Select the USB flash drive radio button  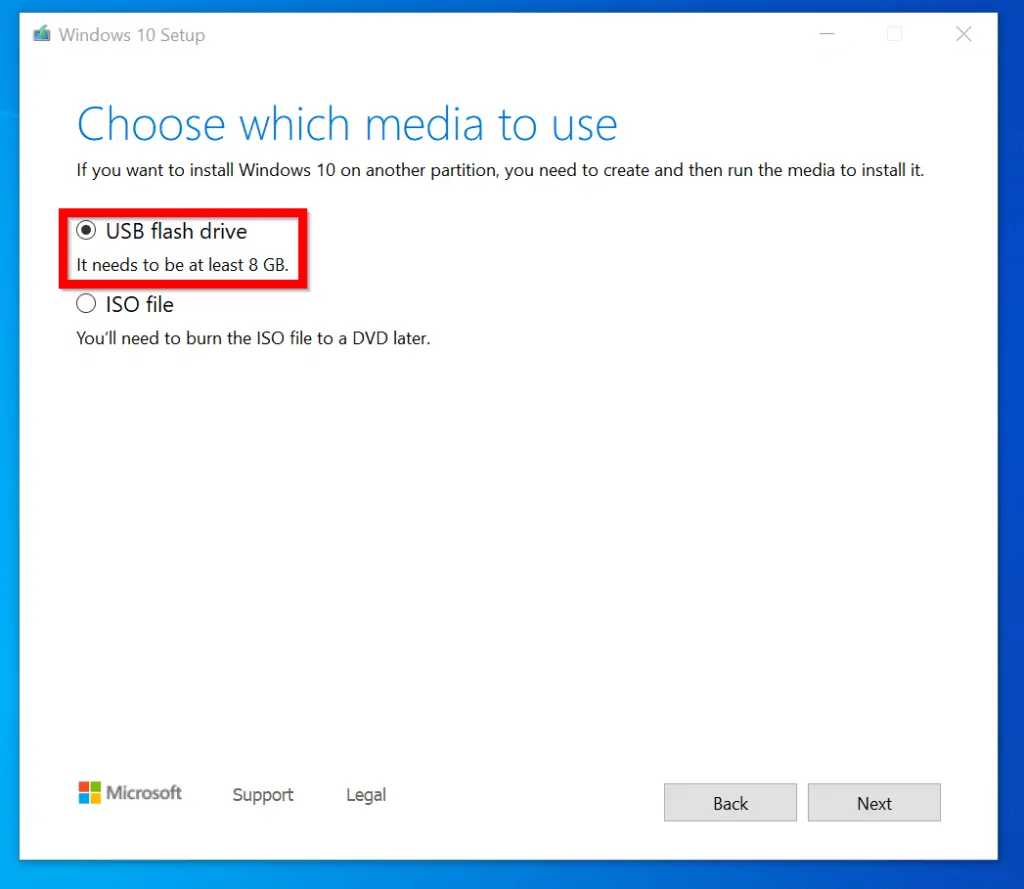[86, 231]
